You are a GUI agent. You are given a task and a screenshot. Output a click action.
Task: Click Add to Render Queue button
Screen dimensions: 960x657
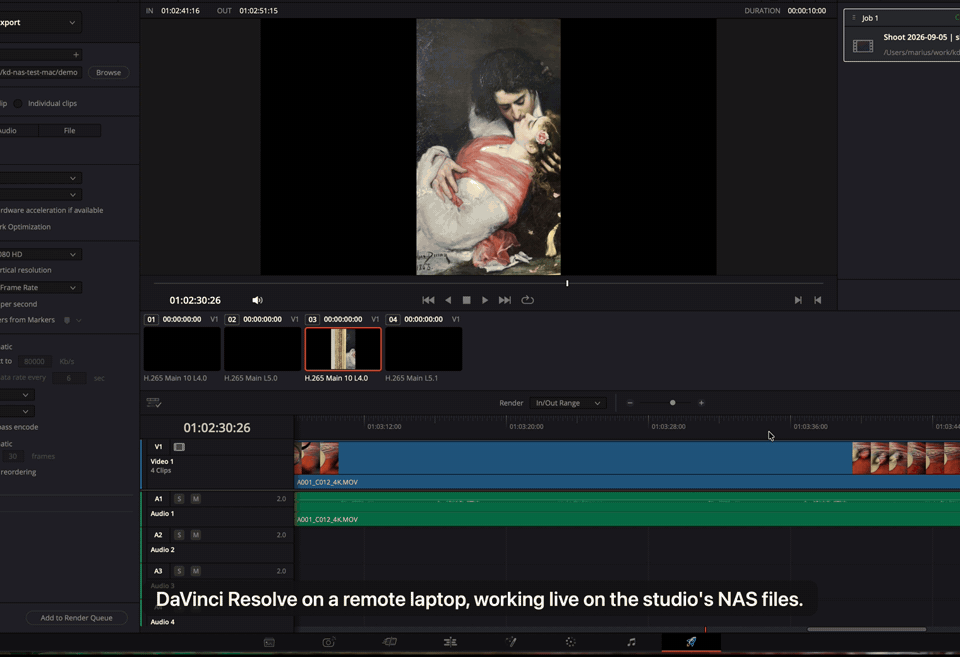[77, 618]
